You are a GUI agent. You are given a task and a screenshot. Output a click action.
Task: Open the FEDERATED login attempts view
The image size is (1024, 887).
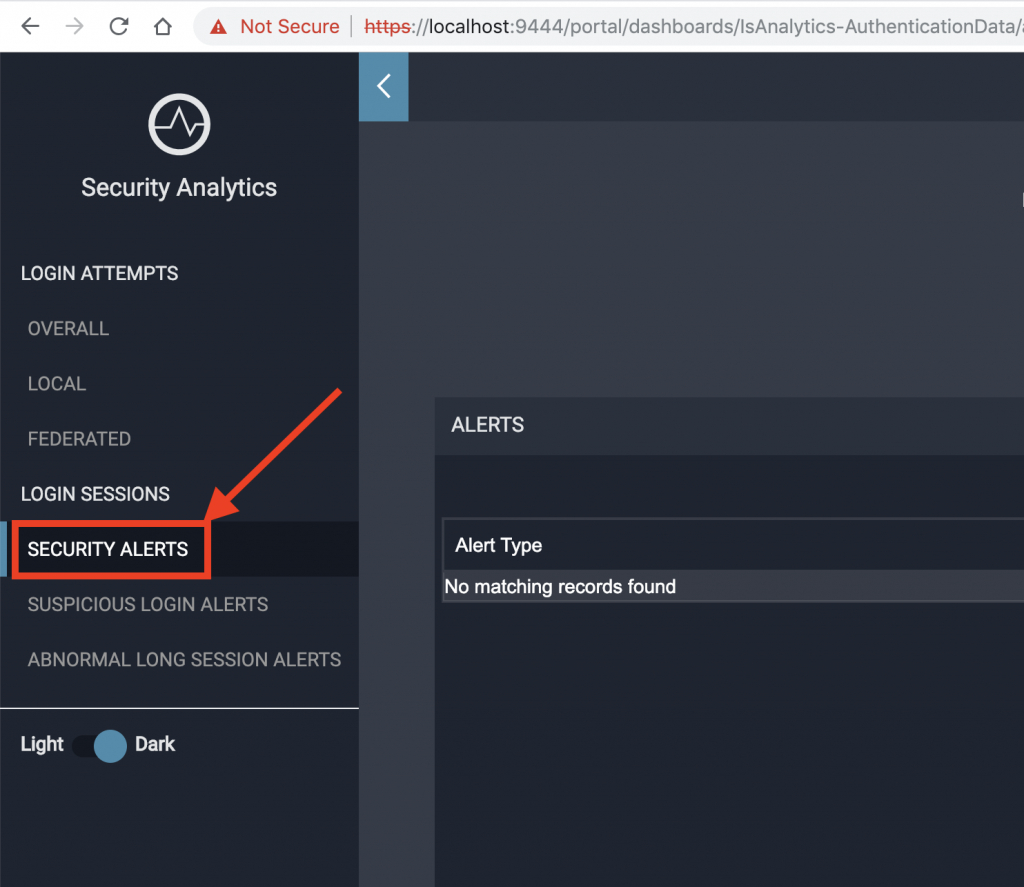[x=79, y=439]
